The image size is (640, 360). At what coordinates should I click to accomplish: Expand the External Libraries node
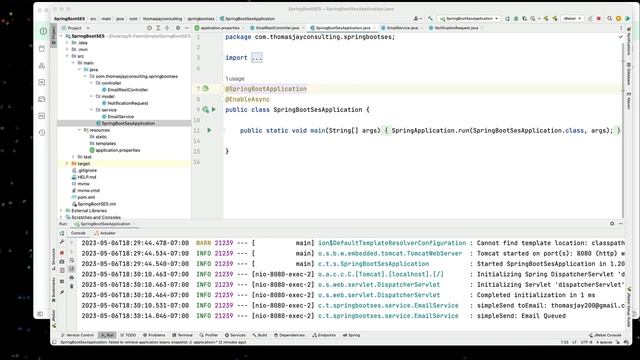62,211
